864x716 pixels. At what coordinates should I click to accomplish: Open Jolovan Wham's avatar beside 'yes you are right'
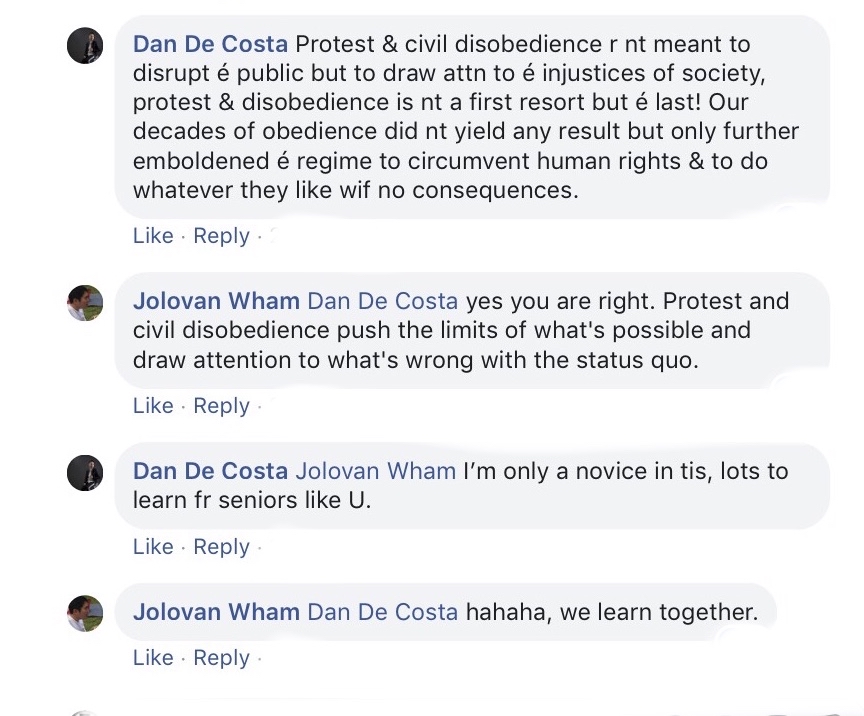click(85, 302)
